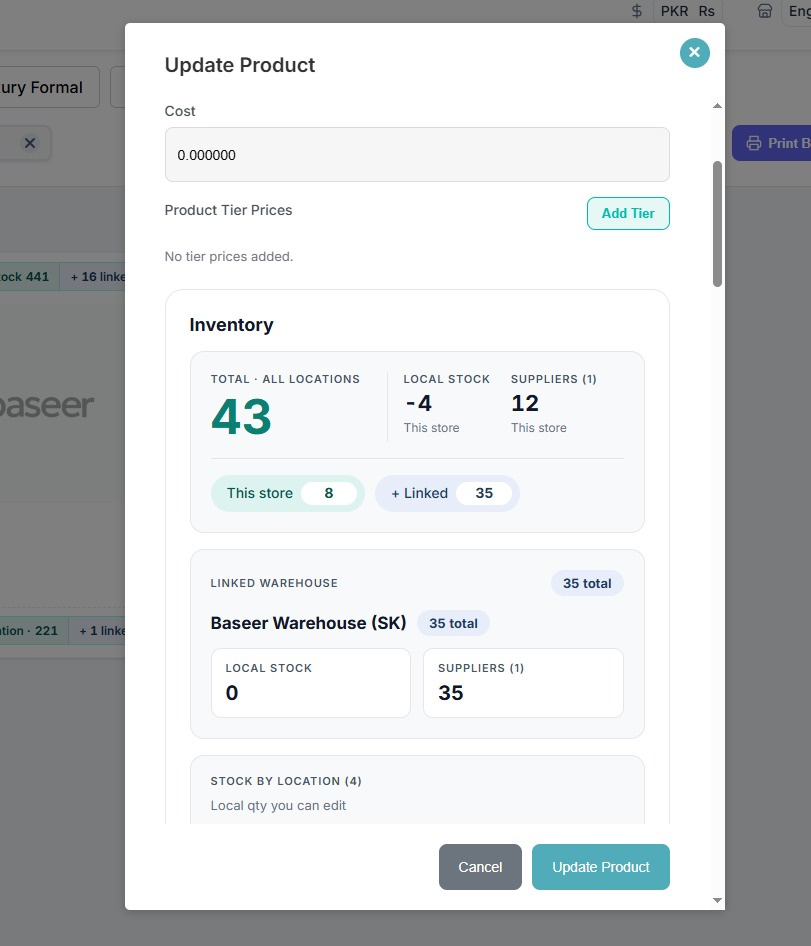Open the language selector

pyautogui.click(x=797, y=11)
